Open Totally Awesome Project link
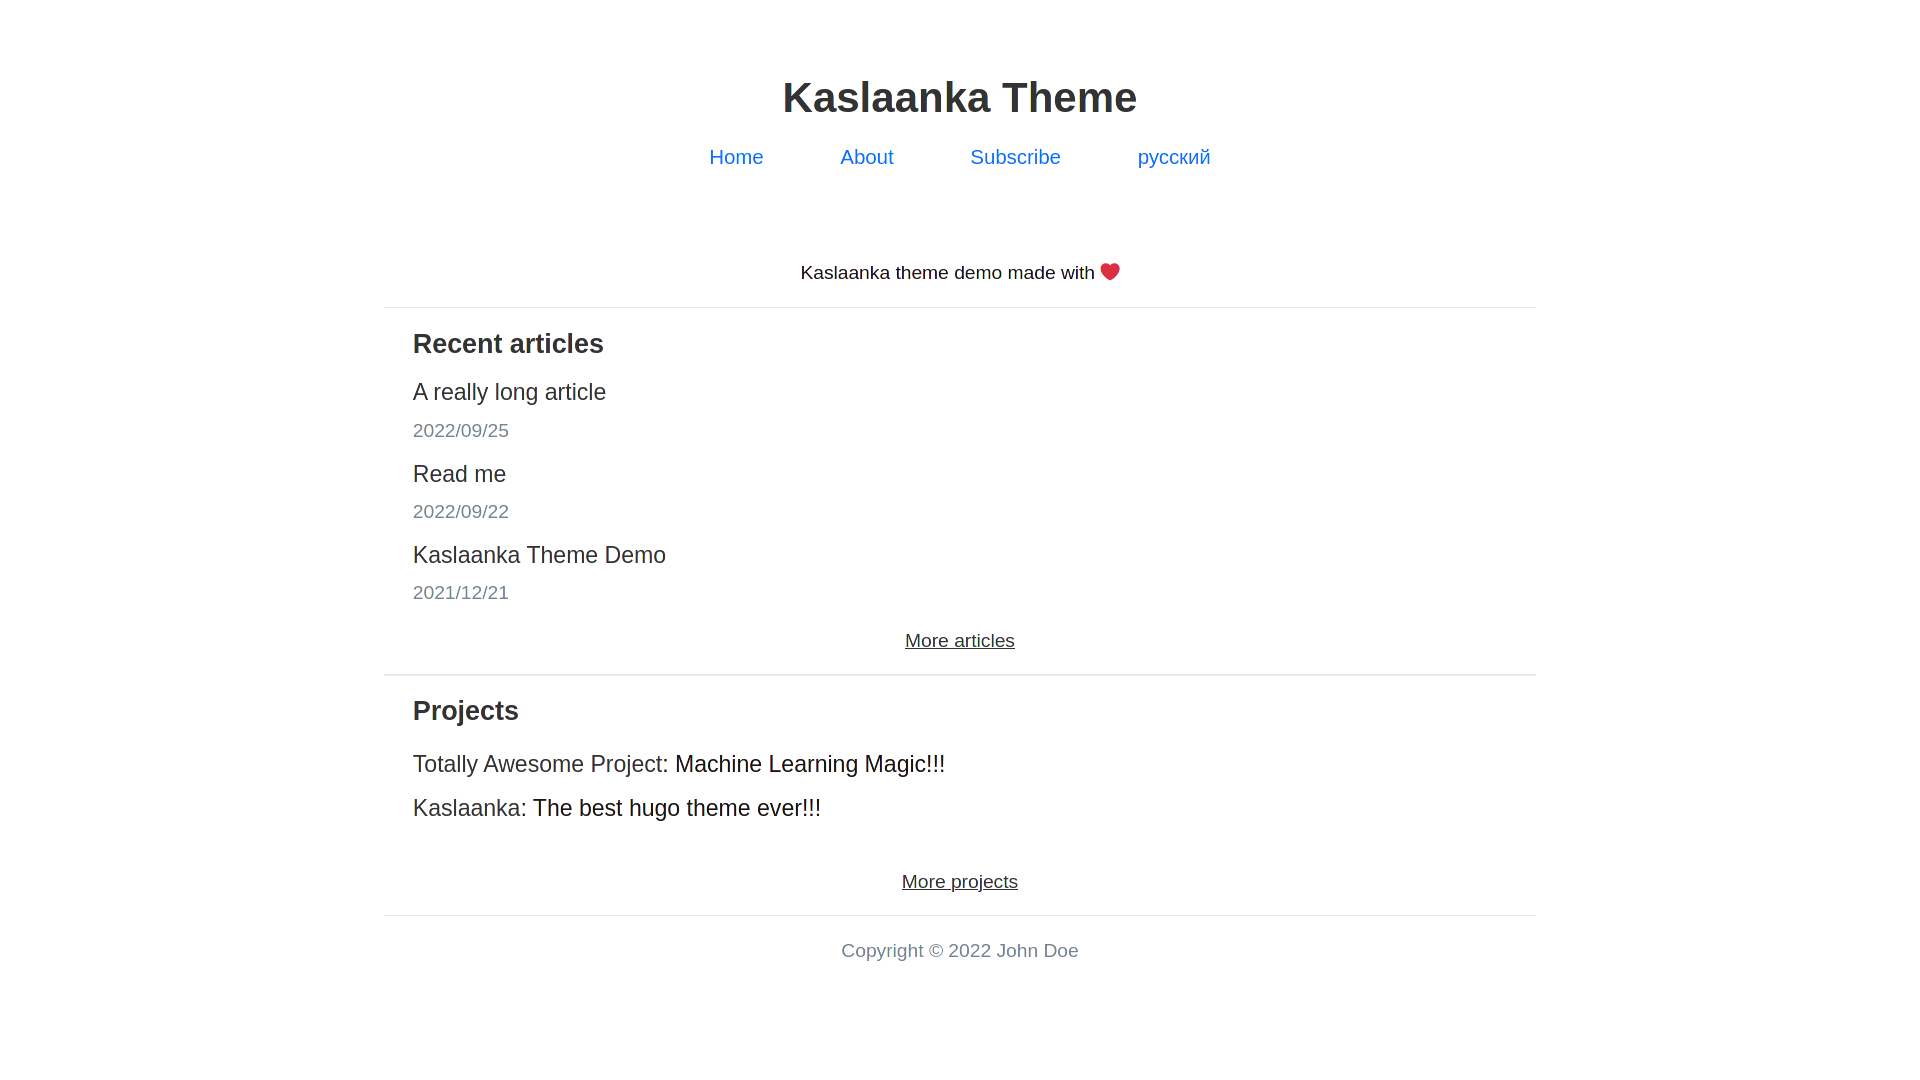Image resolution: width=1920 pixels, height=1080 pixels. pyautogui.click(x=537, y=764)
